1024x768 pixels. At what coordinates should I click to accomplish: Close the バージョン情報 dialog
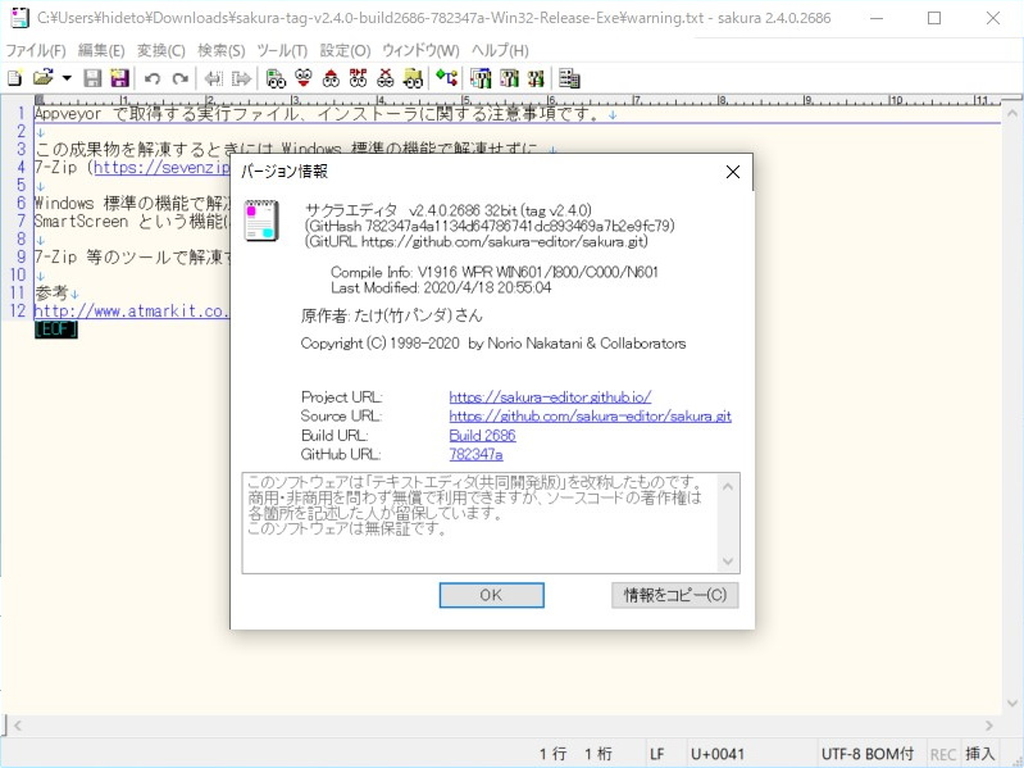click(x=733, y=172)
